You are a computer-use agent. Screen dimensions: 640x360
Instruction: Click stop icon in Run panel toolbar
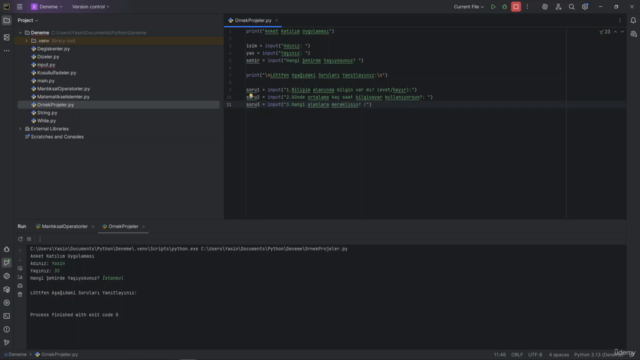[x=29, y=239]
